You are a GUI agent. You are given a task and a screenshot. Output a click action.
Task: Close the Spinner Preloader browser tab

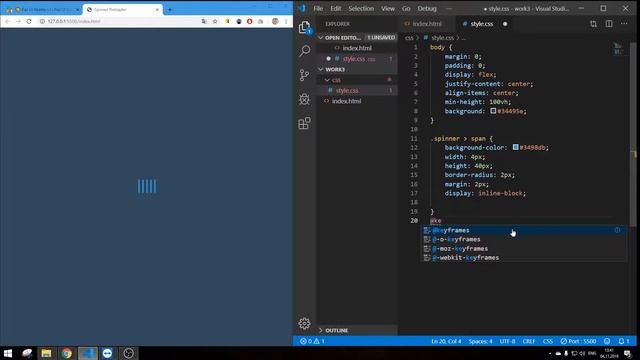pos(157,9)
